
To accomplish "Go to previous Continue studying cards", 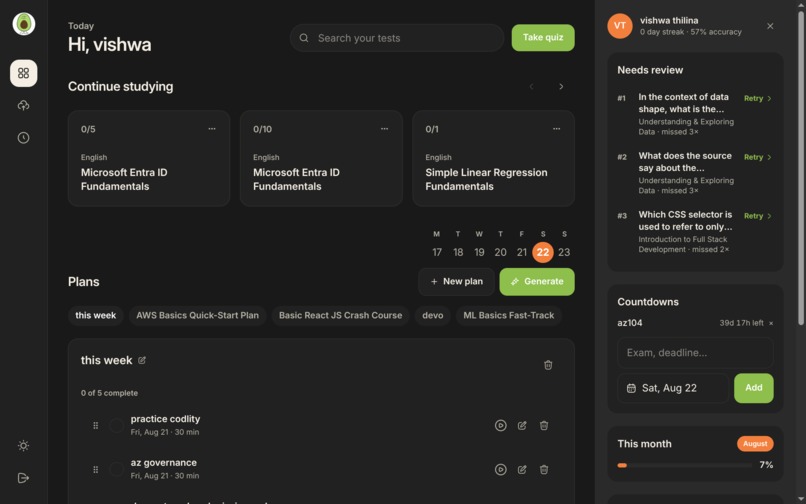I will [532, 86].
